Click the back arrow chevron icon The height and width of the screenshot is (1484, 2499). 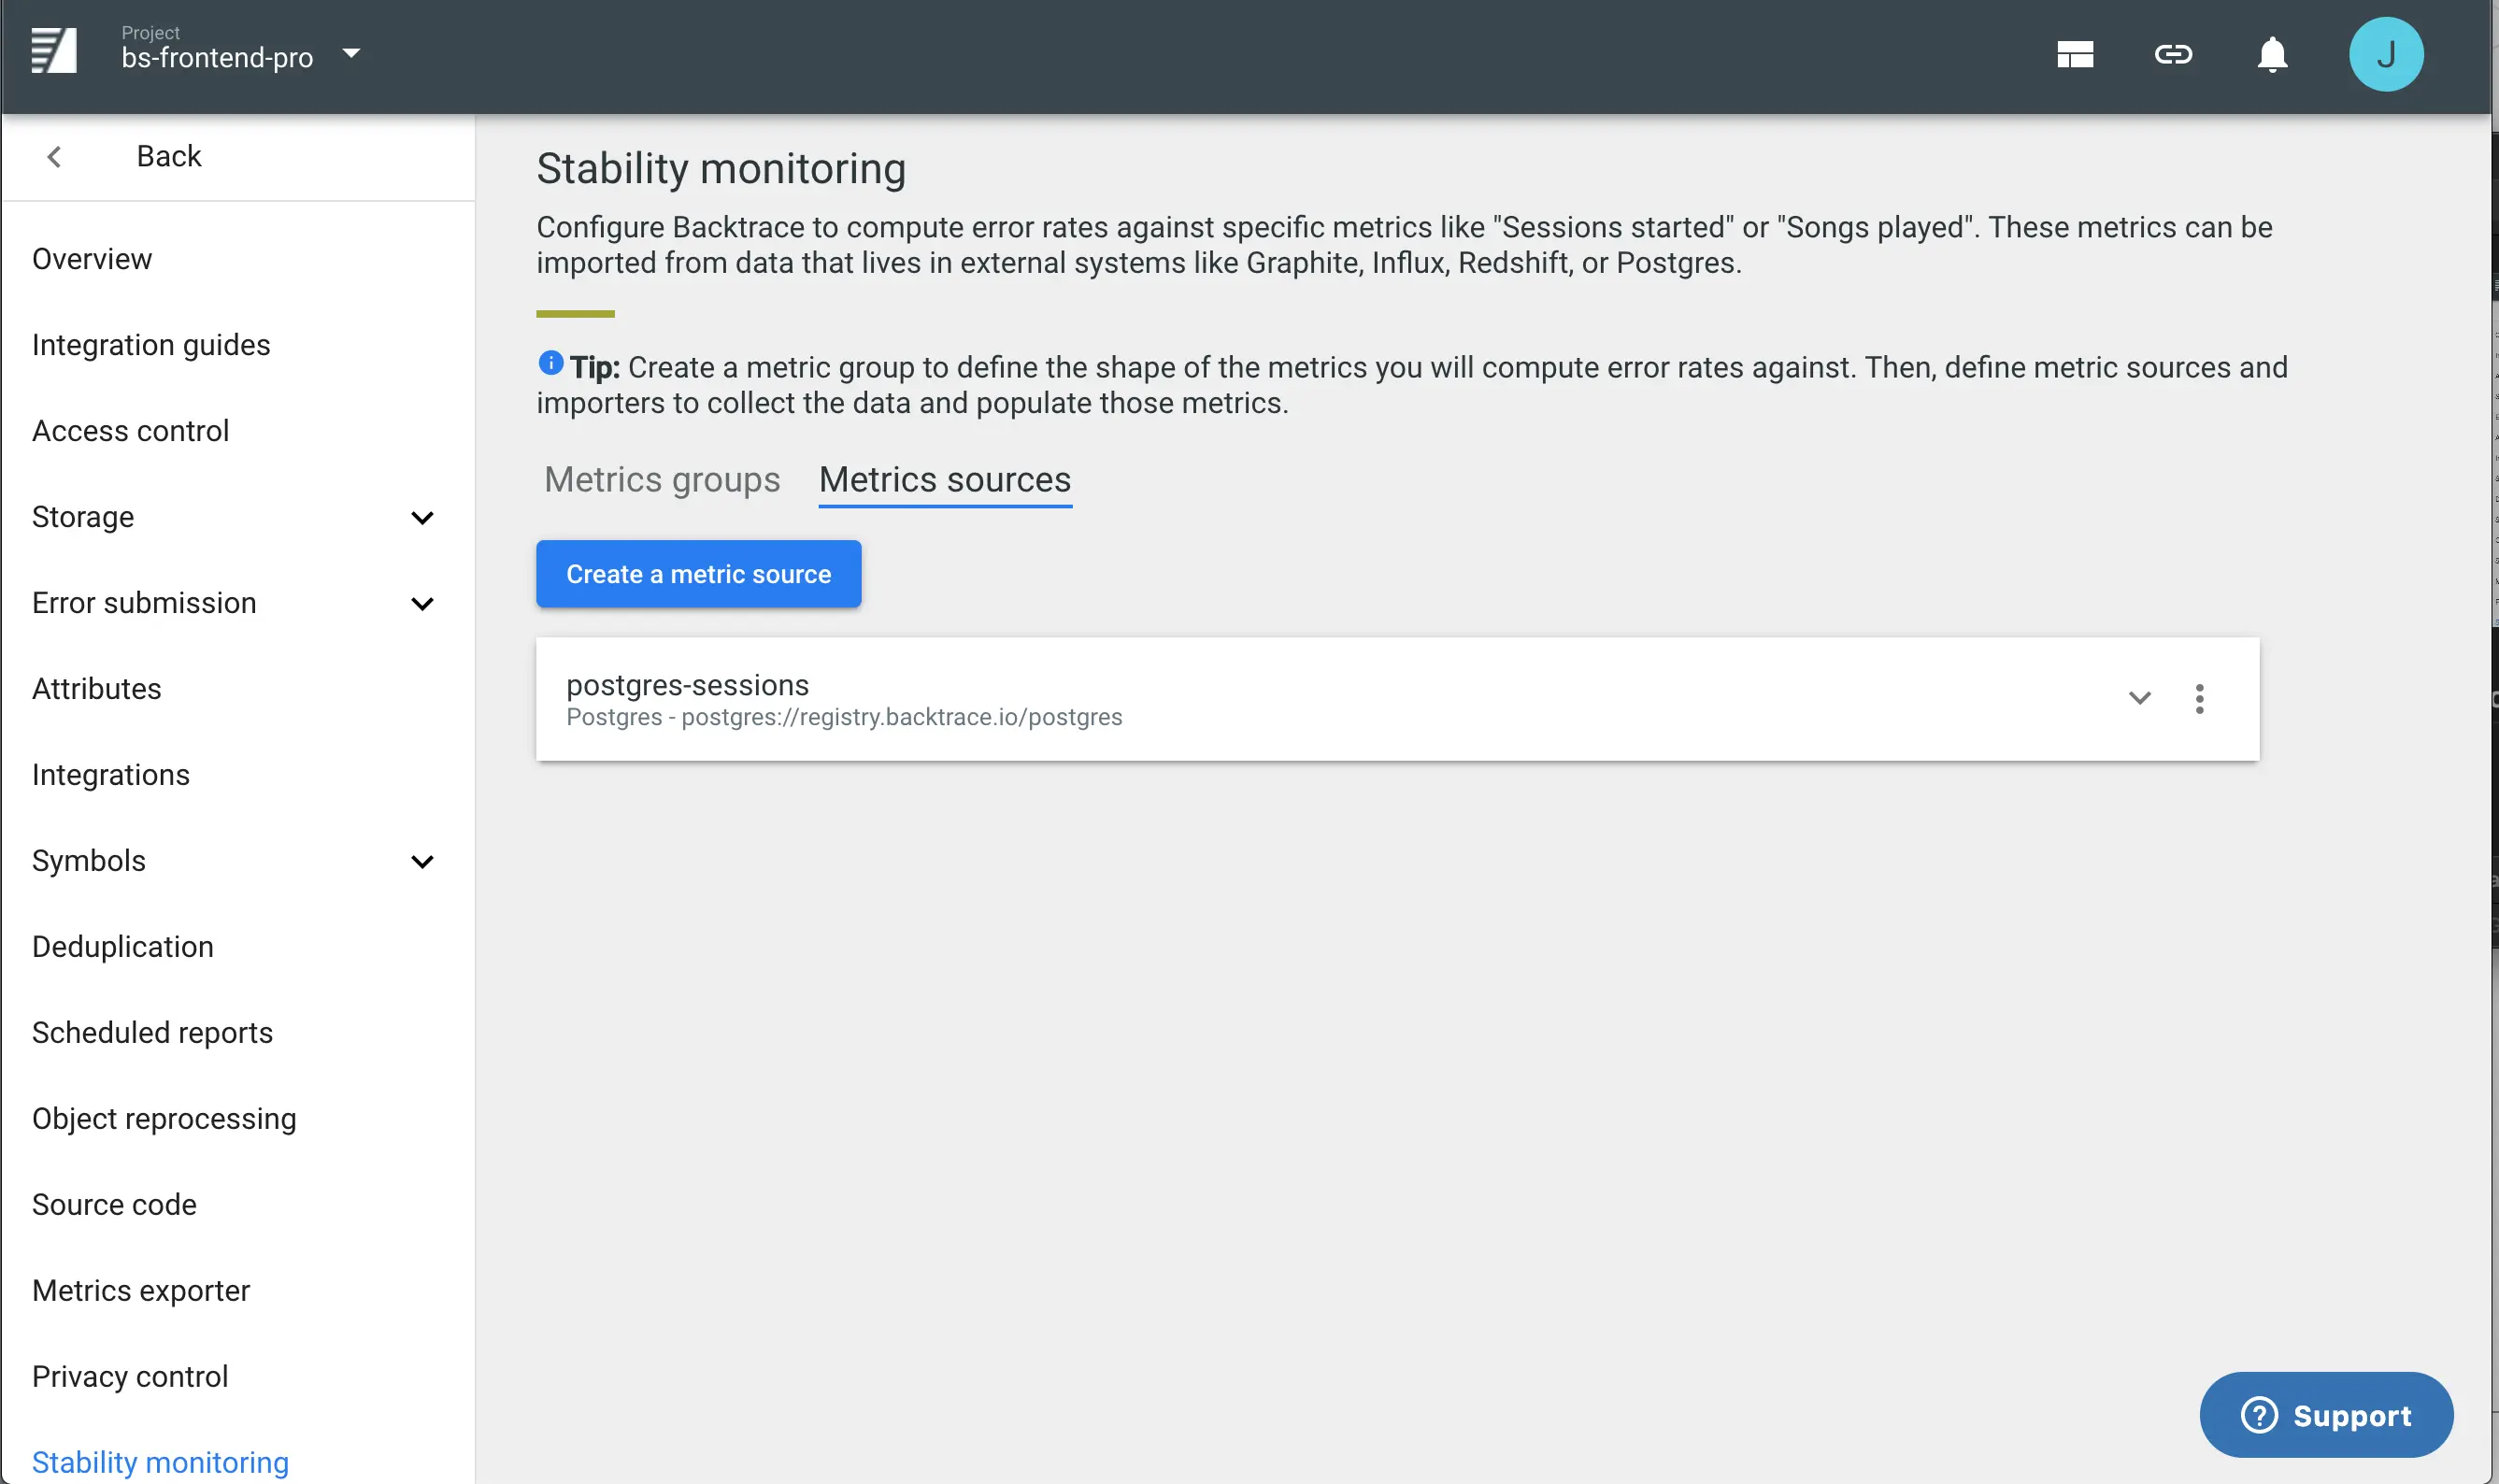[x=55, y=157]
